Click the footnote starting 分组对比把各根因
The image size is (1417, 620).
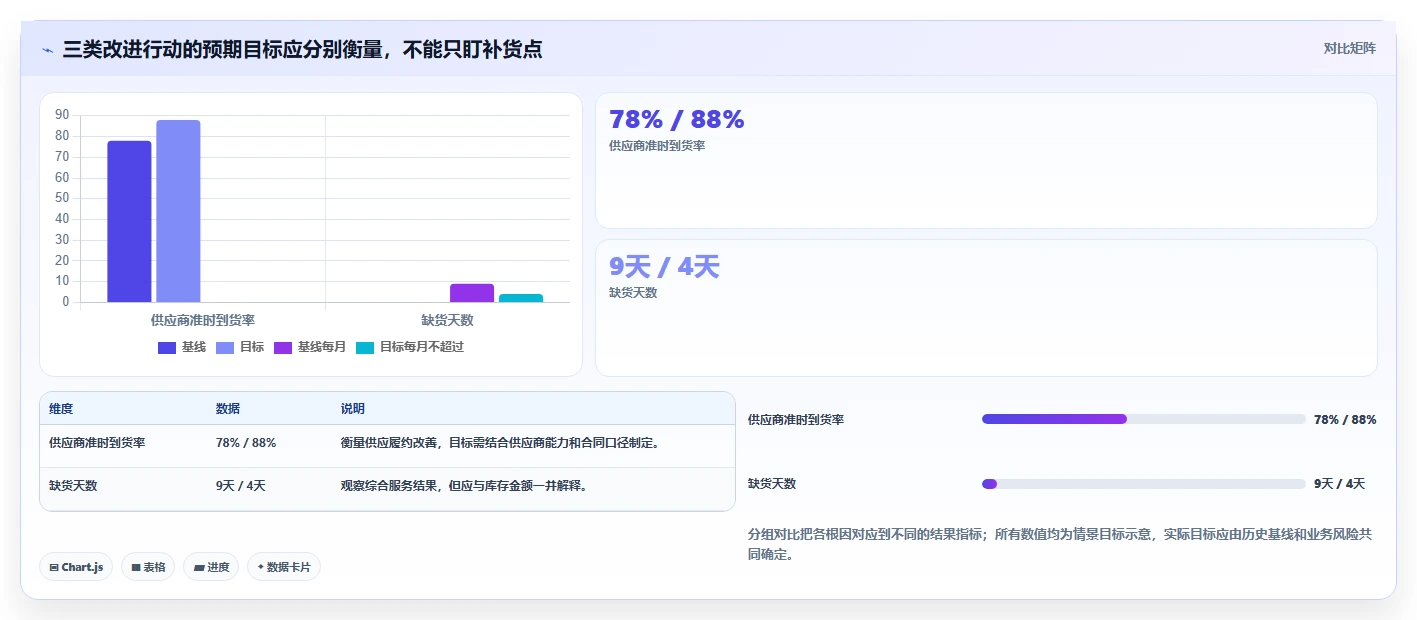[1060, 544]
